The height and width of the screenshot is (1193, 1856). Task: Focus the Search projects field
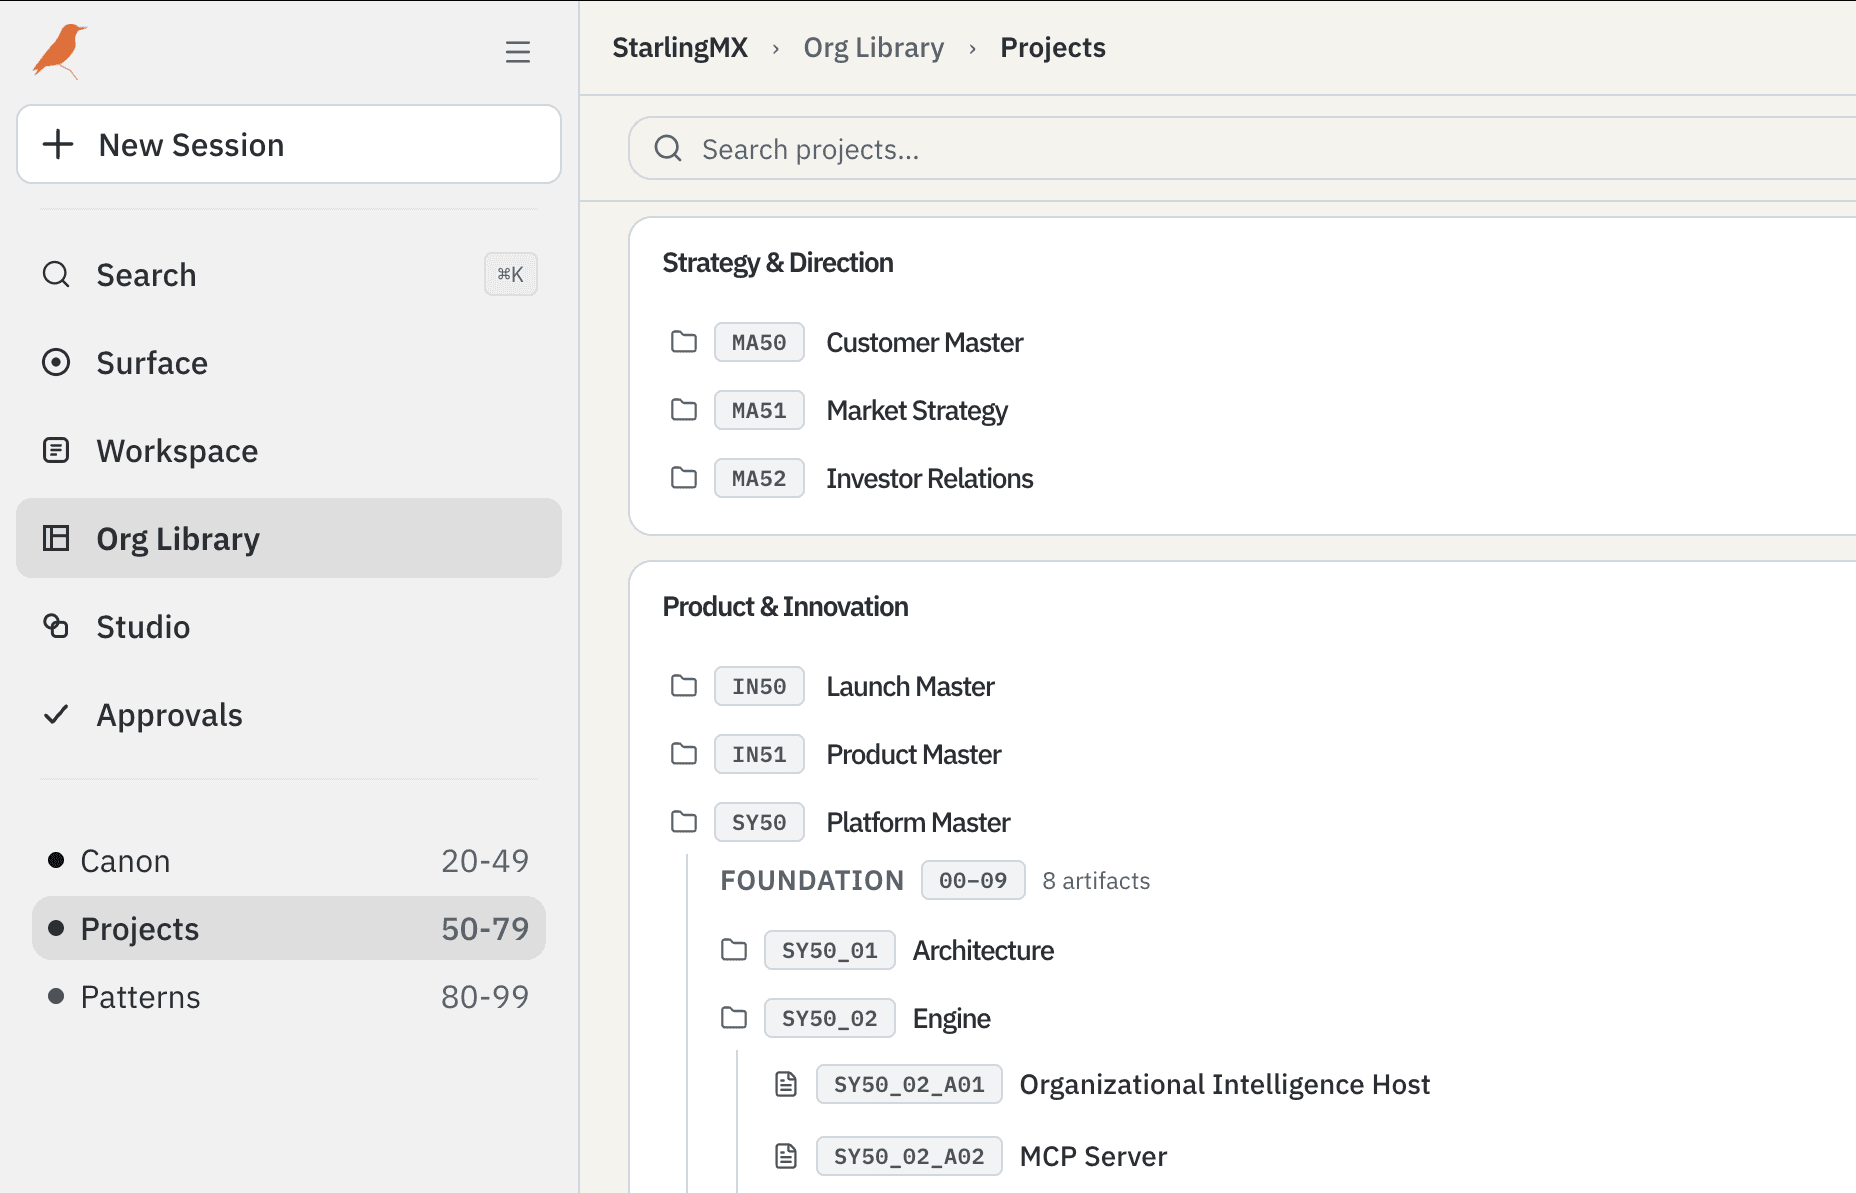point(1242,149)
